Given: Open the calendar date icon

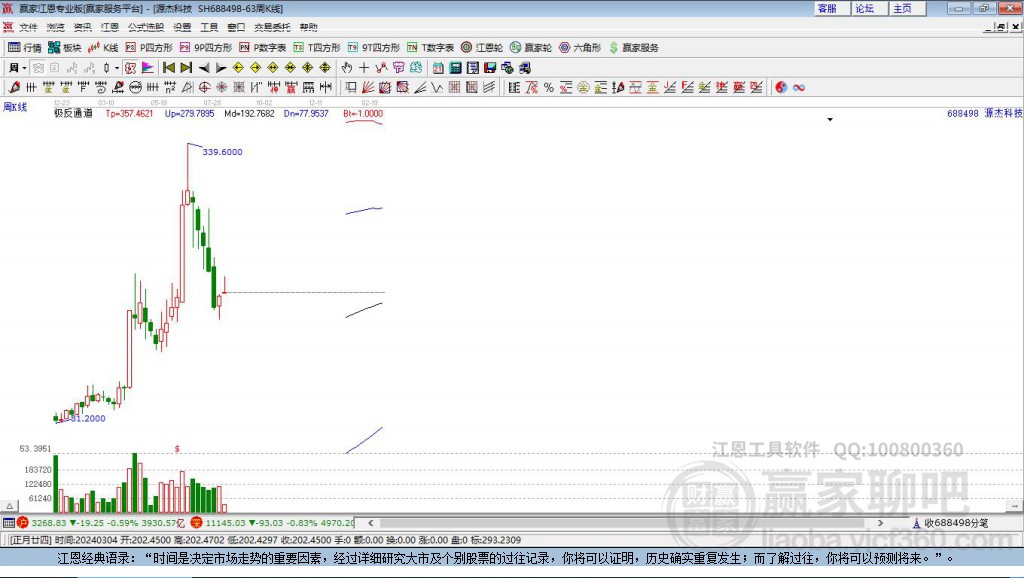Looking at the screenshot, I should pyautogui.click(x=438, y=68).
